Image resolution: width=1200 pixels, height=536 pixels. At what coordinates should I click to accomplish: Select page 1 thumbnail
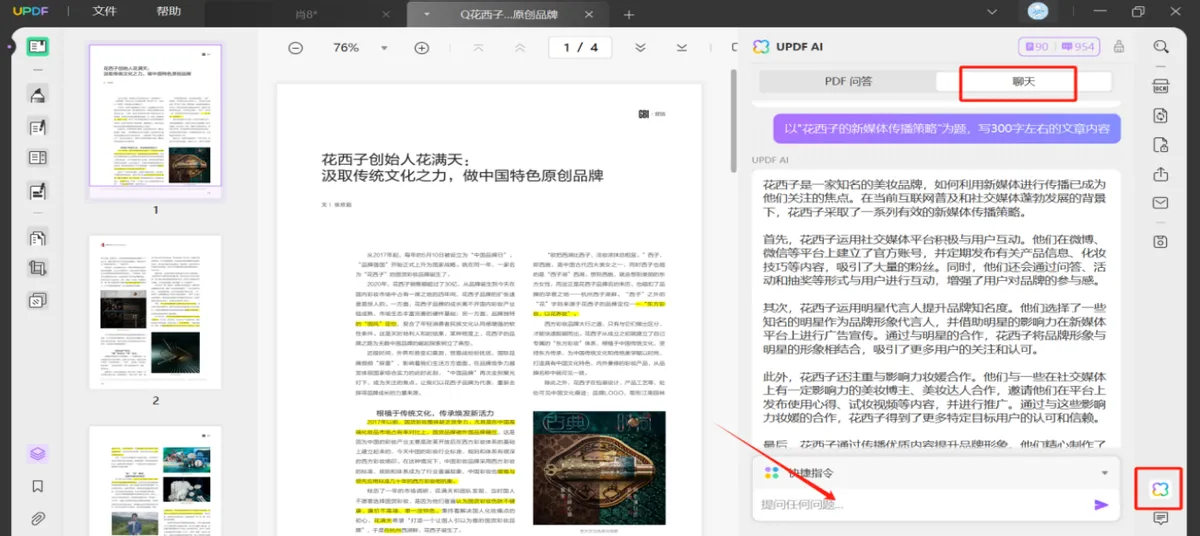pyautogui.click(x=154, y=121)
